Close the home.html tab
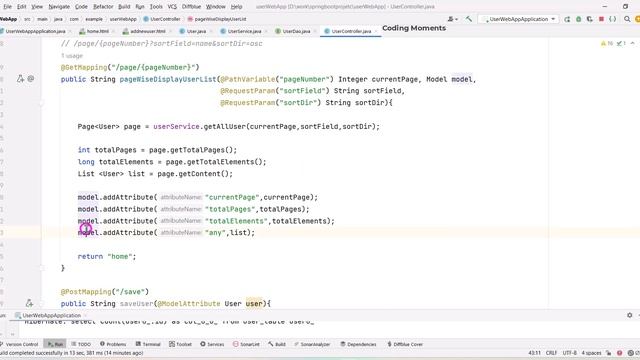The width and height of the screenshot is (640, 360). 113,31
